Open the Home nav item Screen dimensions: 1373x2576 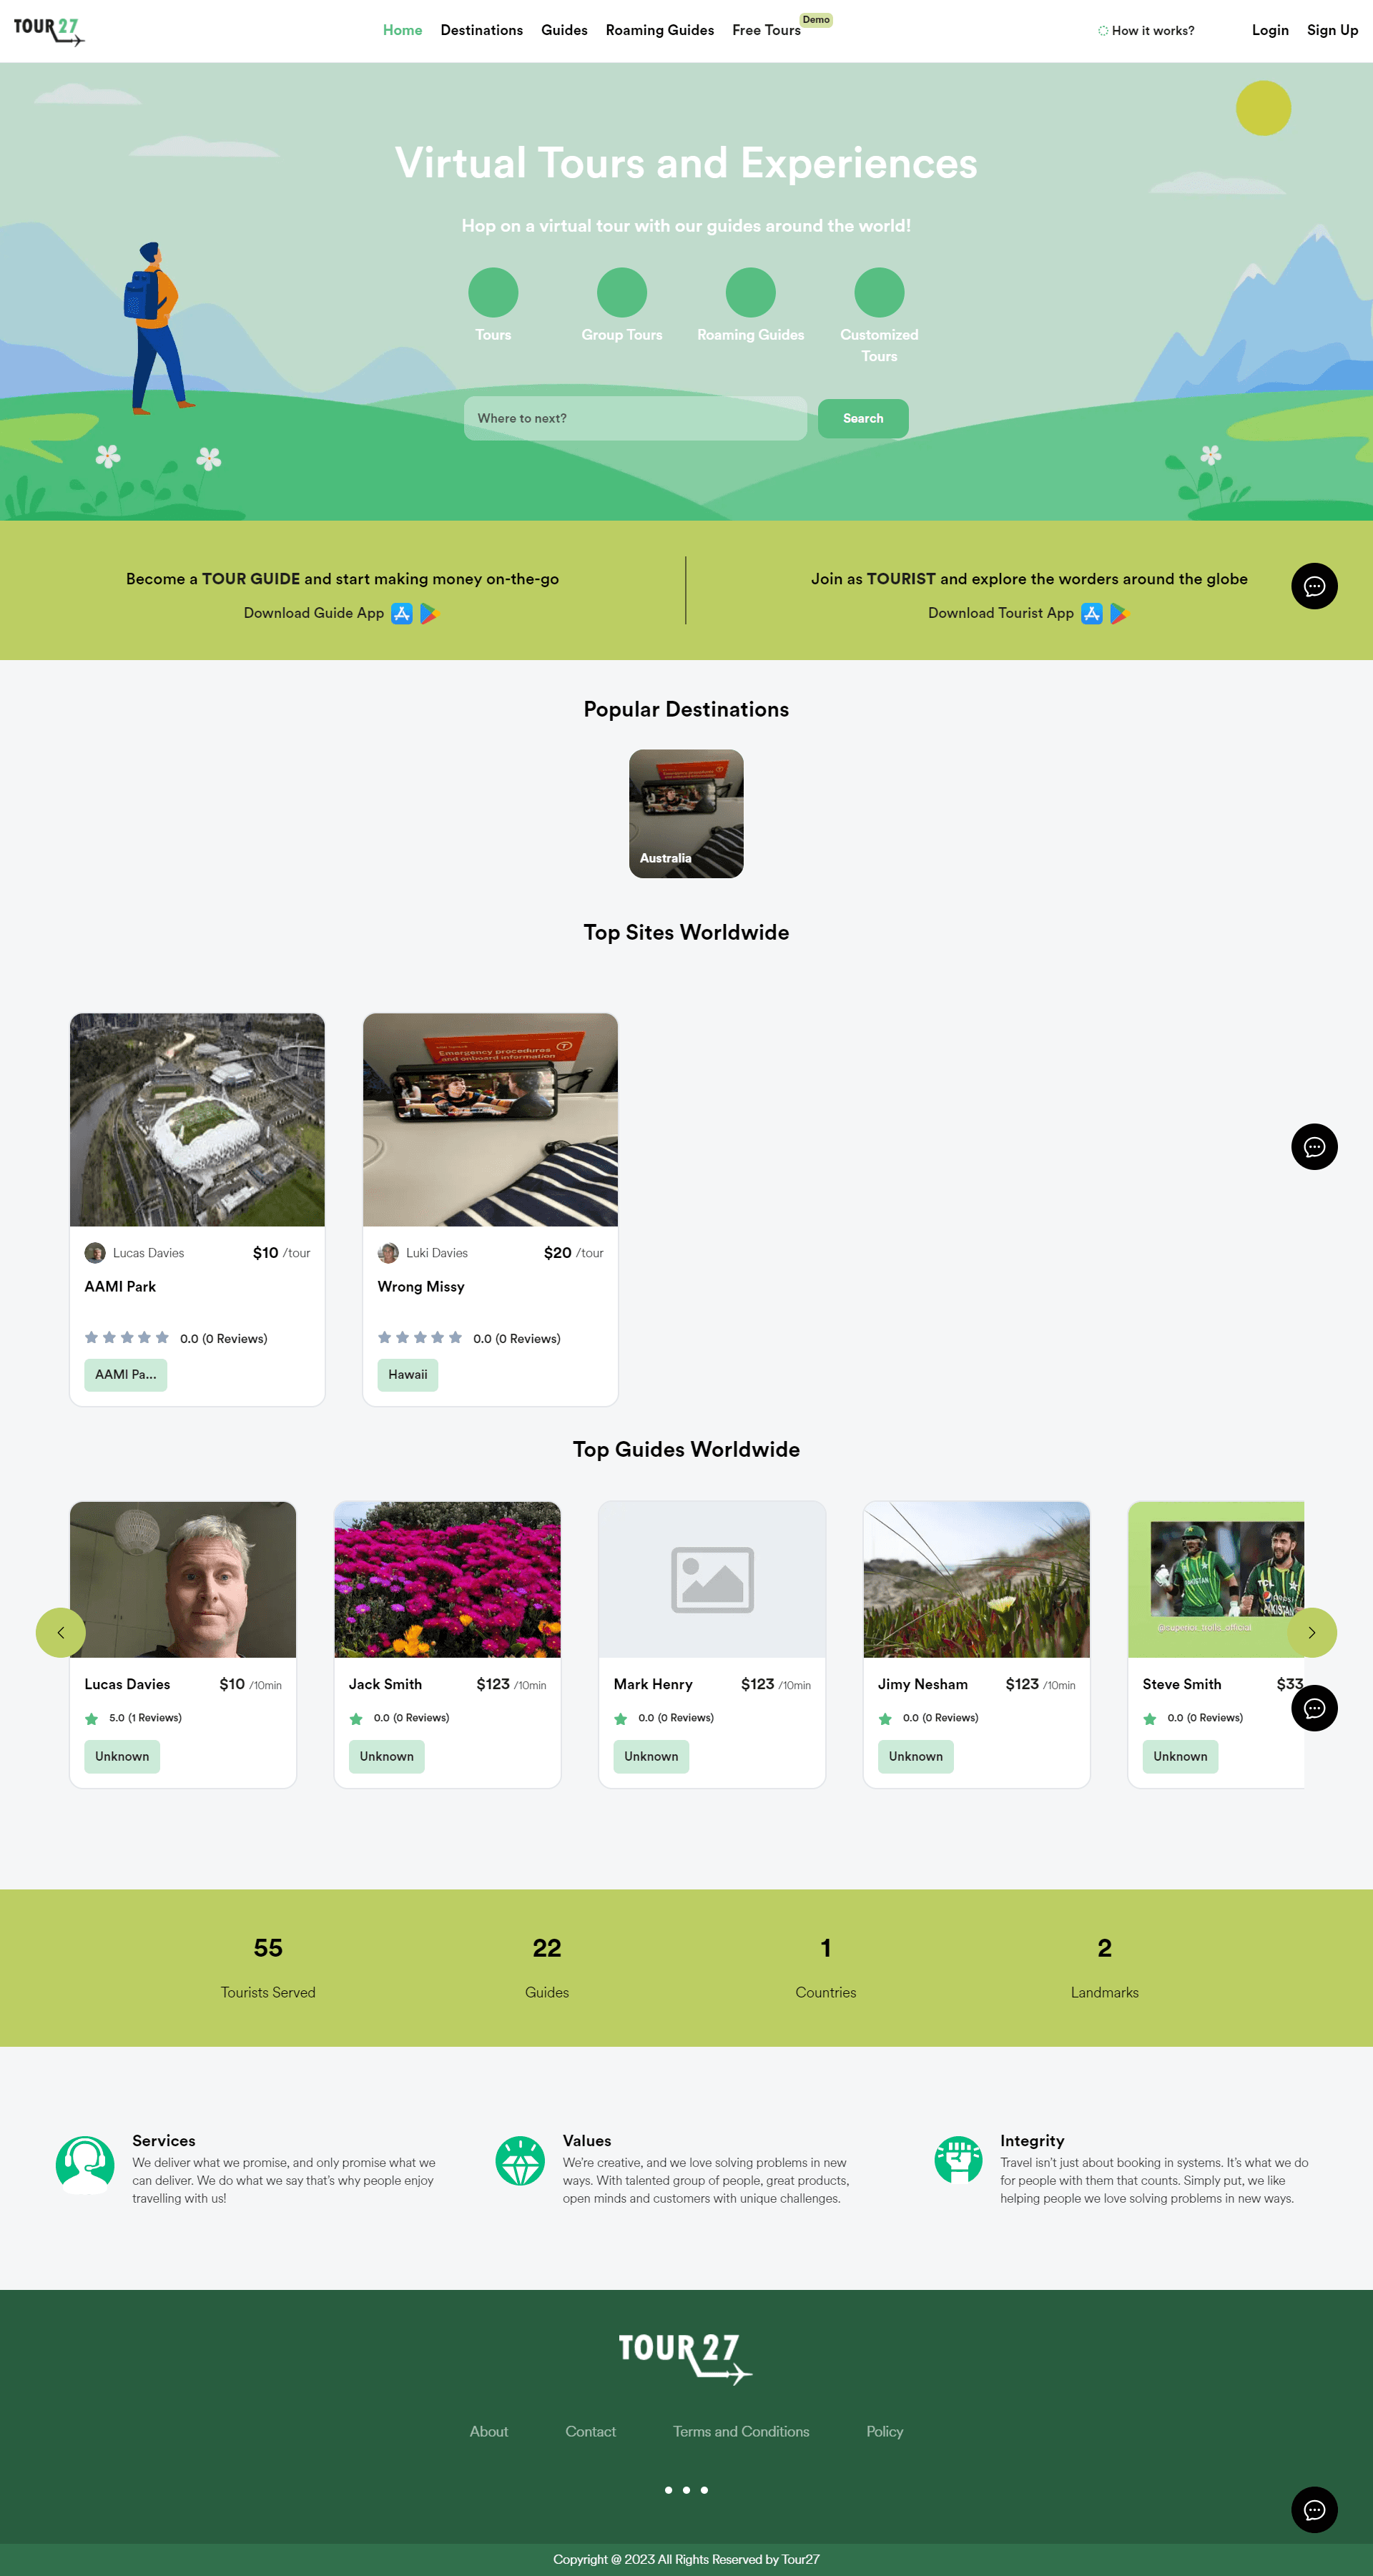coord(402,30)
